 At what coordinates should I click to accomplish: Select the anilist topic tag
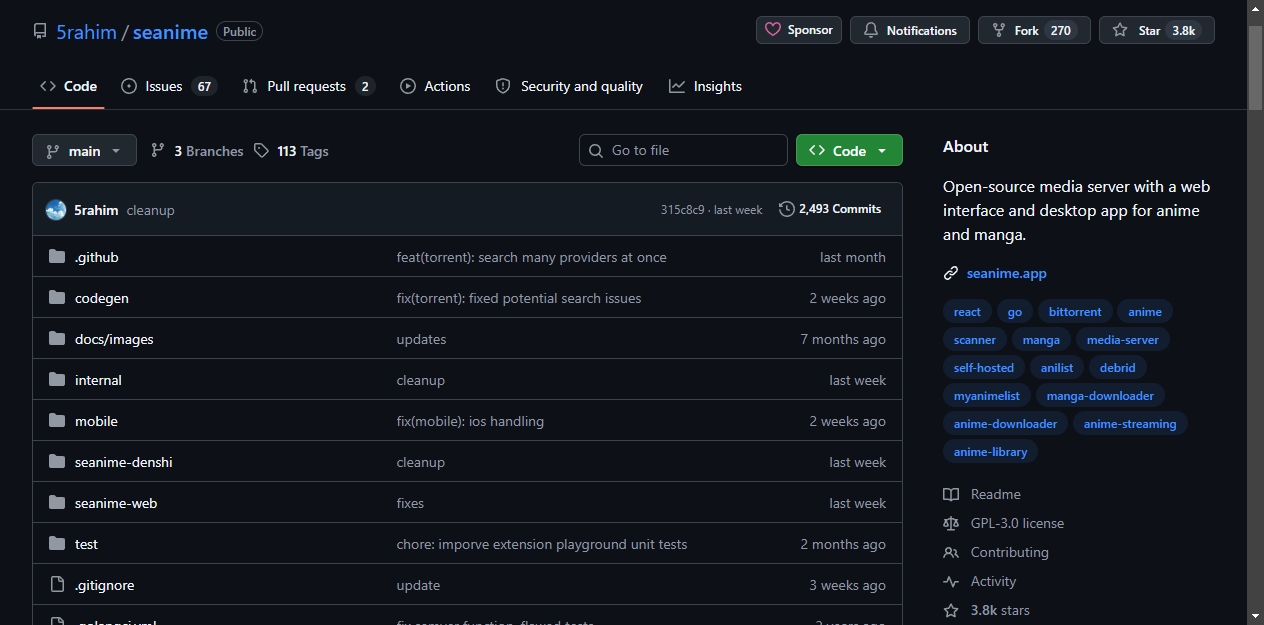1057,368
